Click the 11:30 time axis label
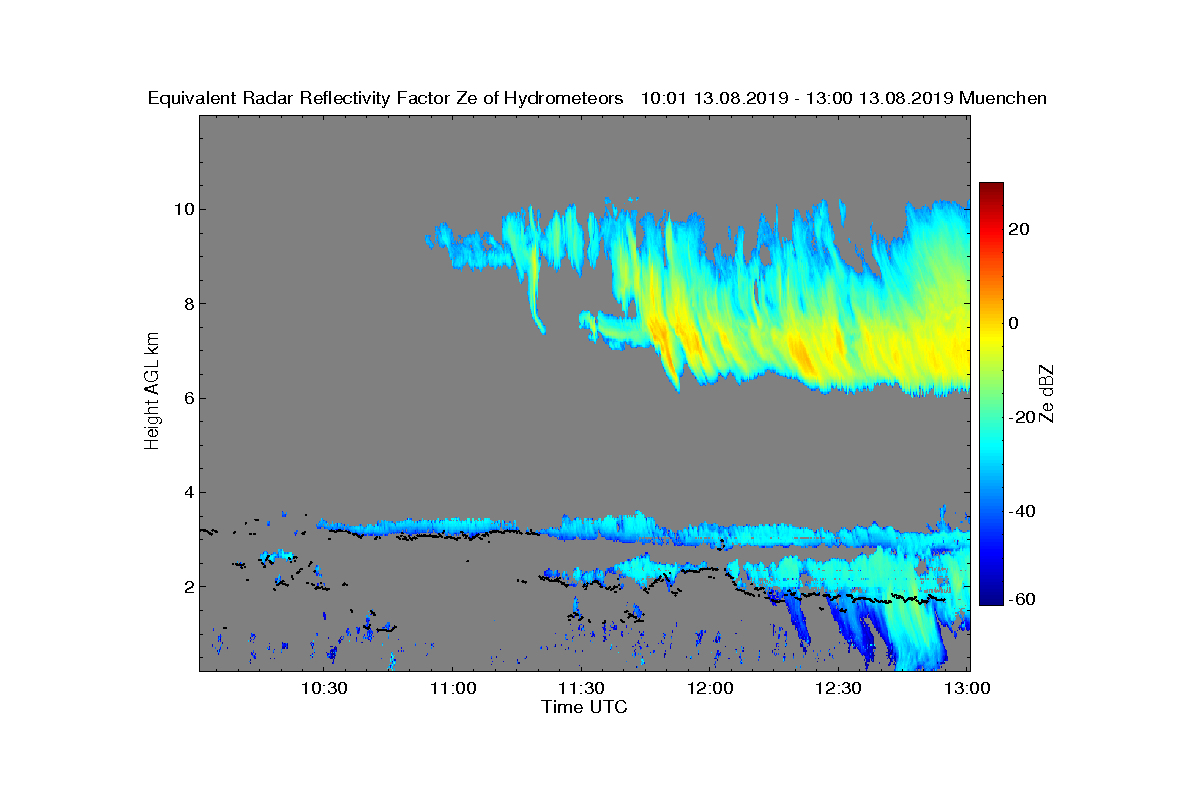The image size is (1200, 800). pos(582,688)
